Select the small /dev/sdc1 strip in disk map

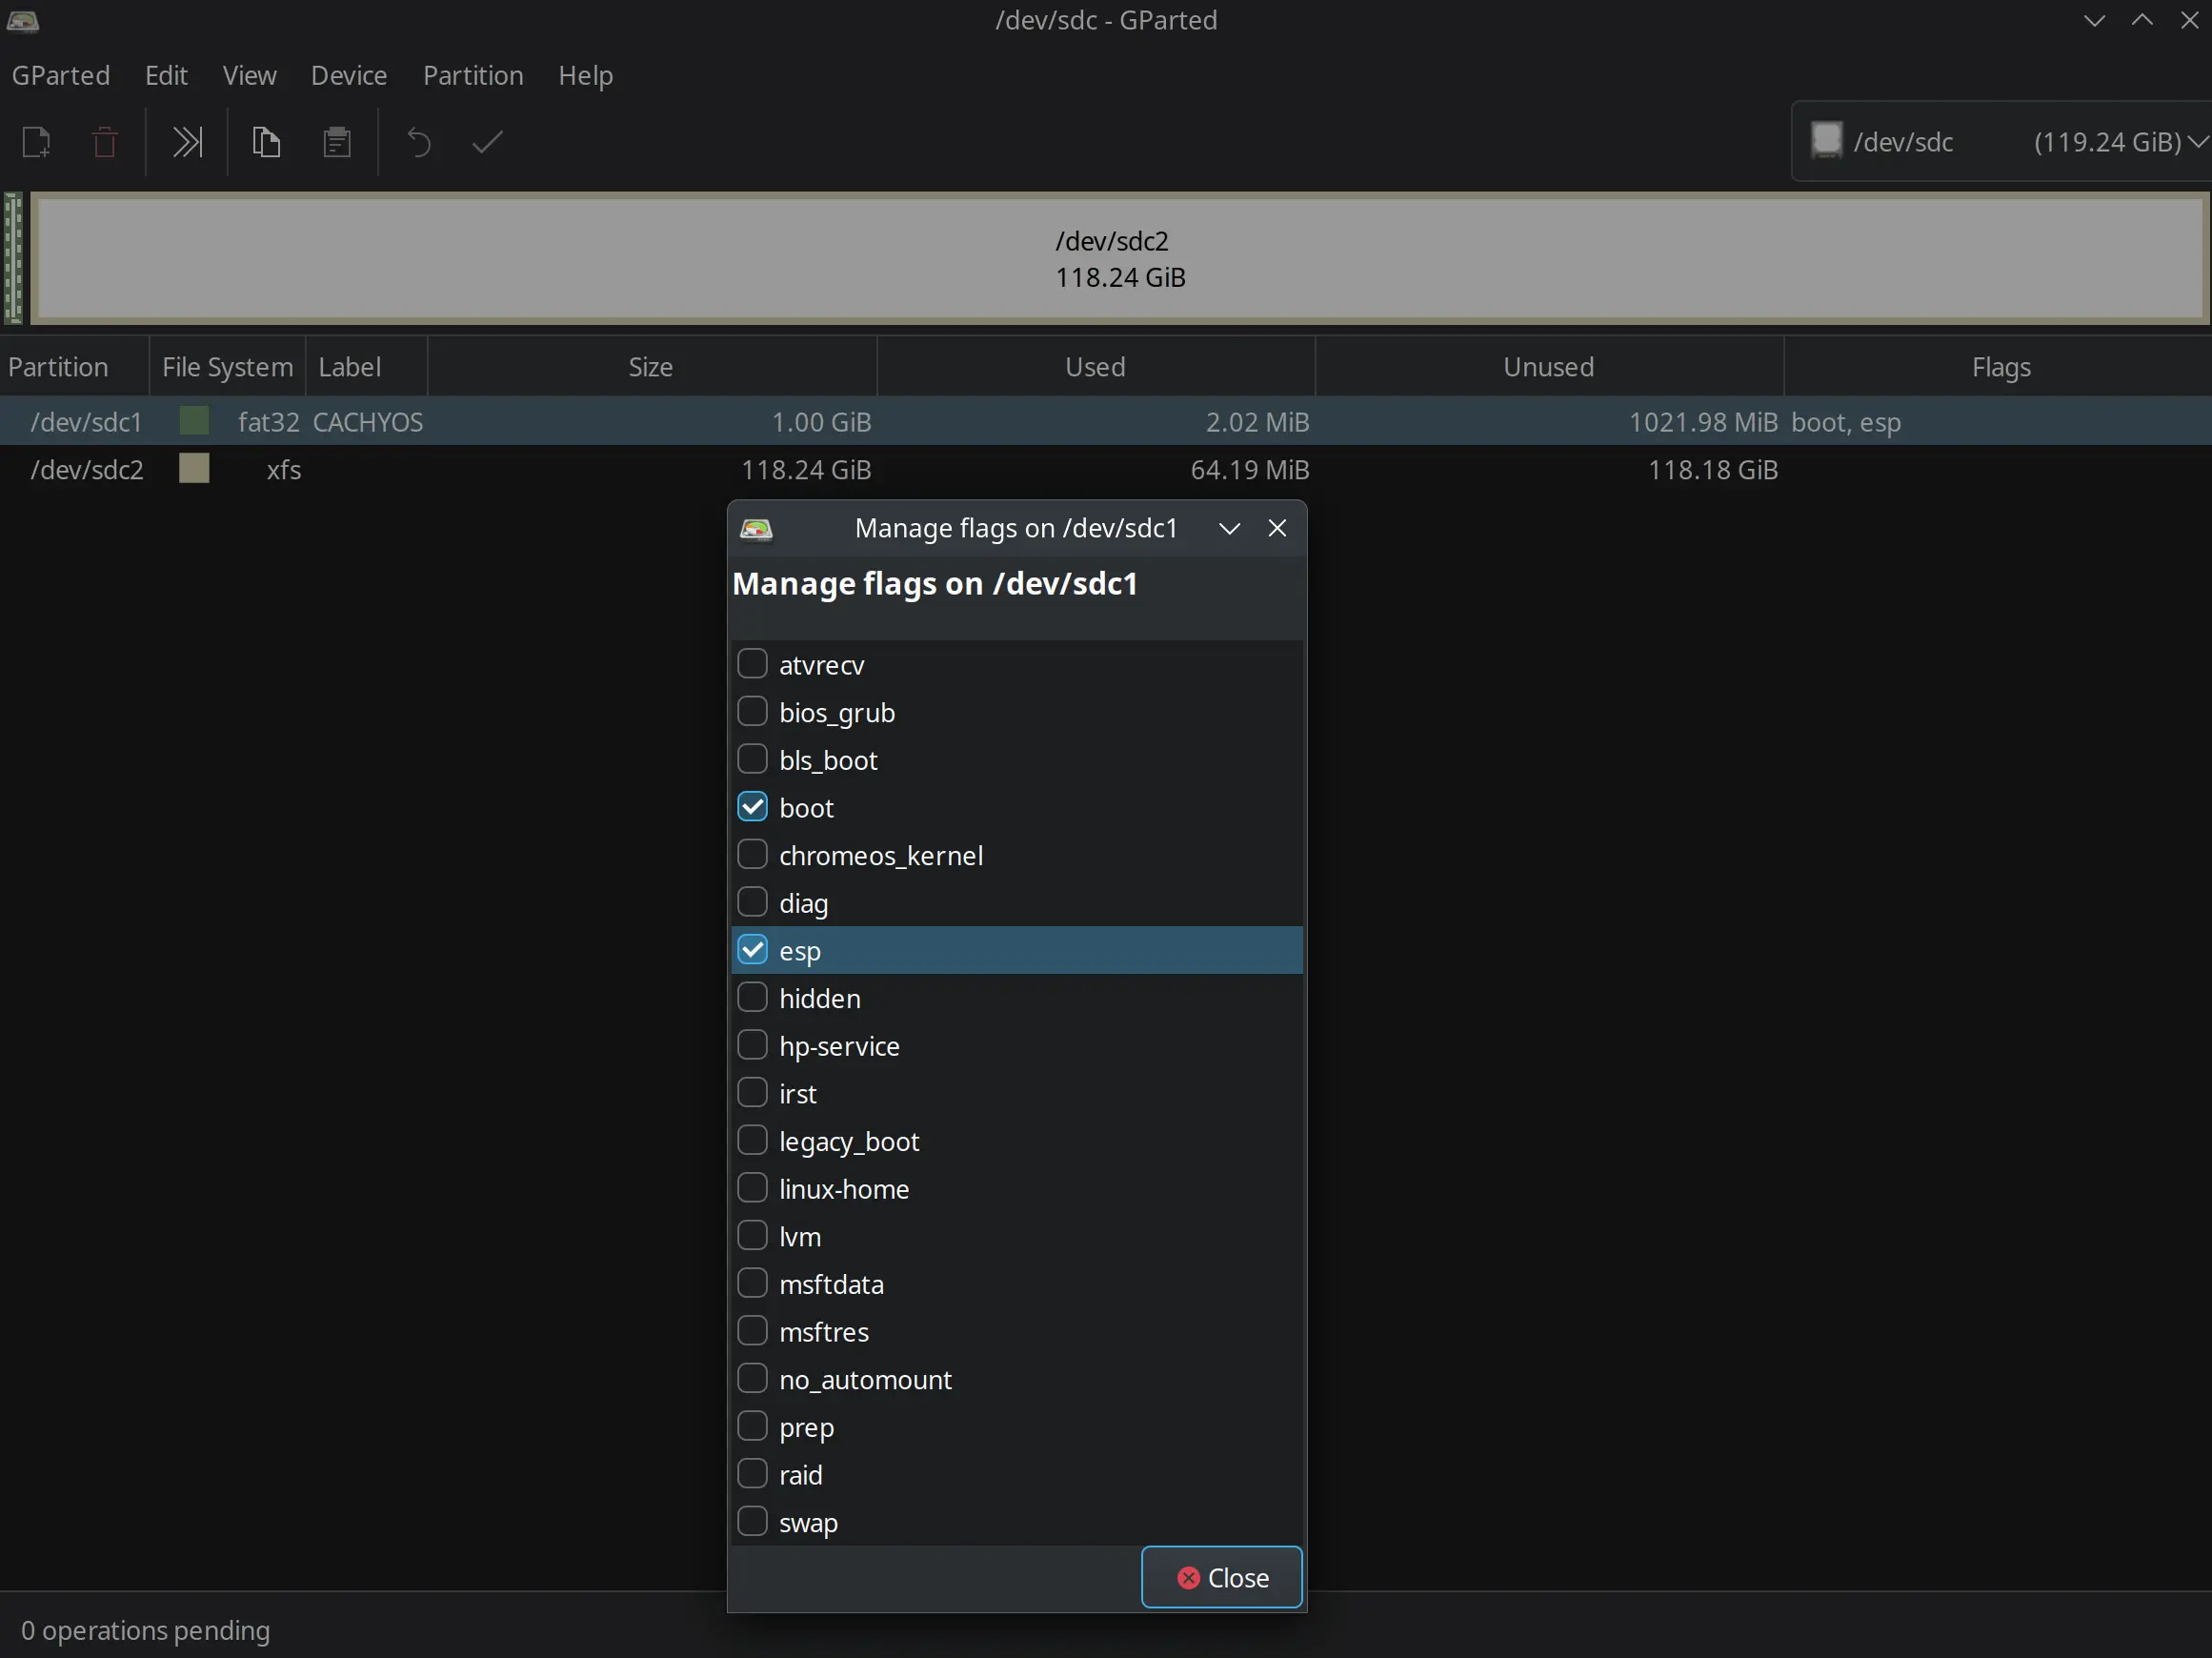(13, 258)
